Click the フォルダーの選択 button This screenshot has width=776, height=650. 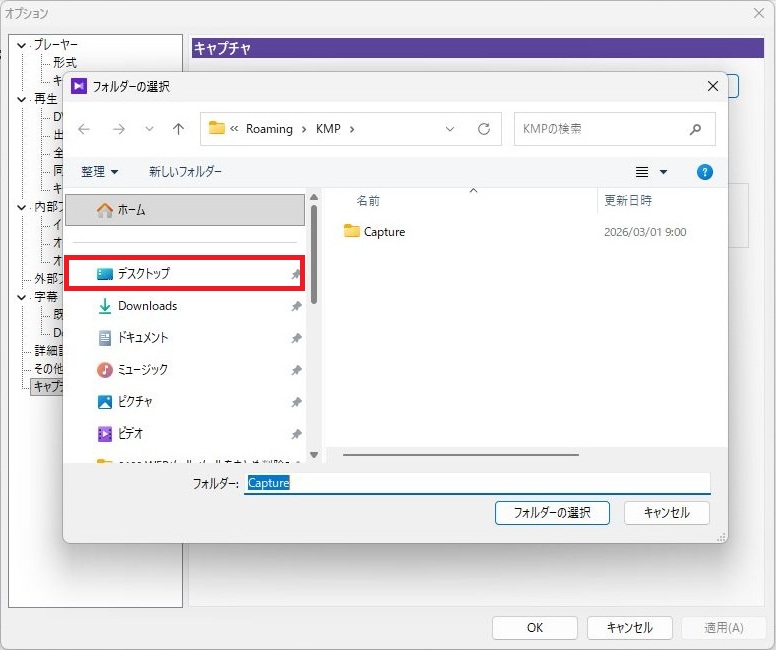point(552,512)
